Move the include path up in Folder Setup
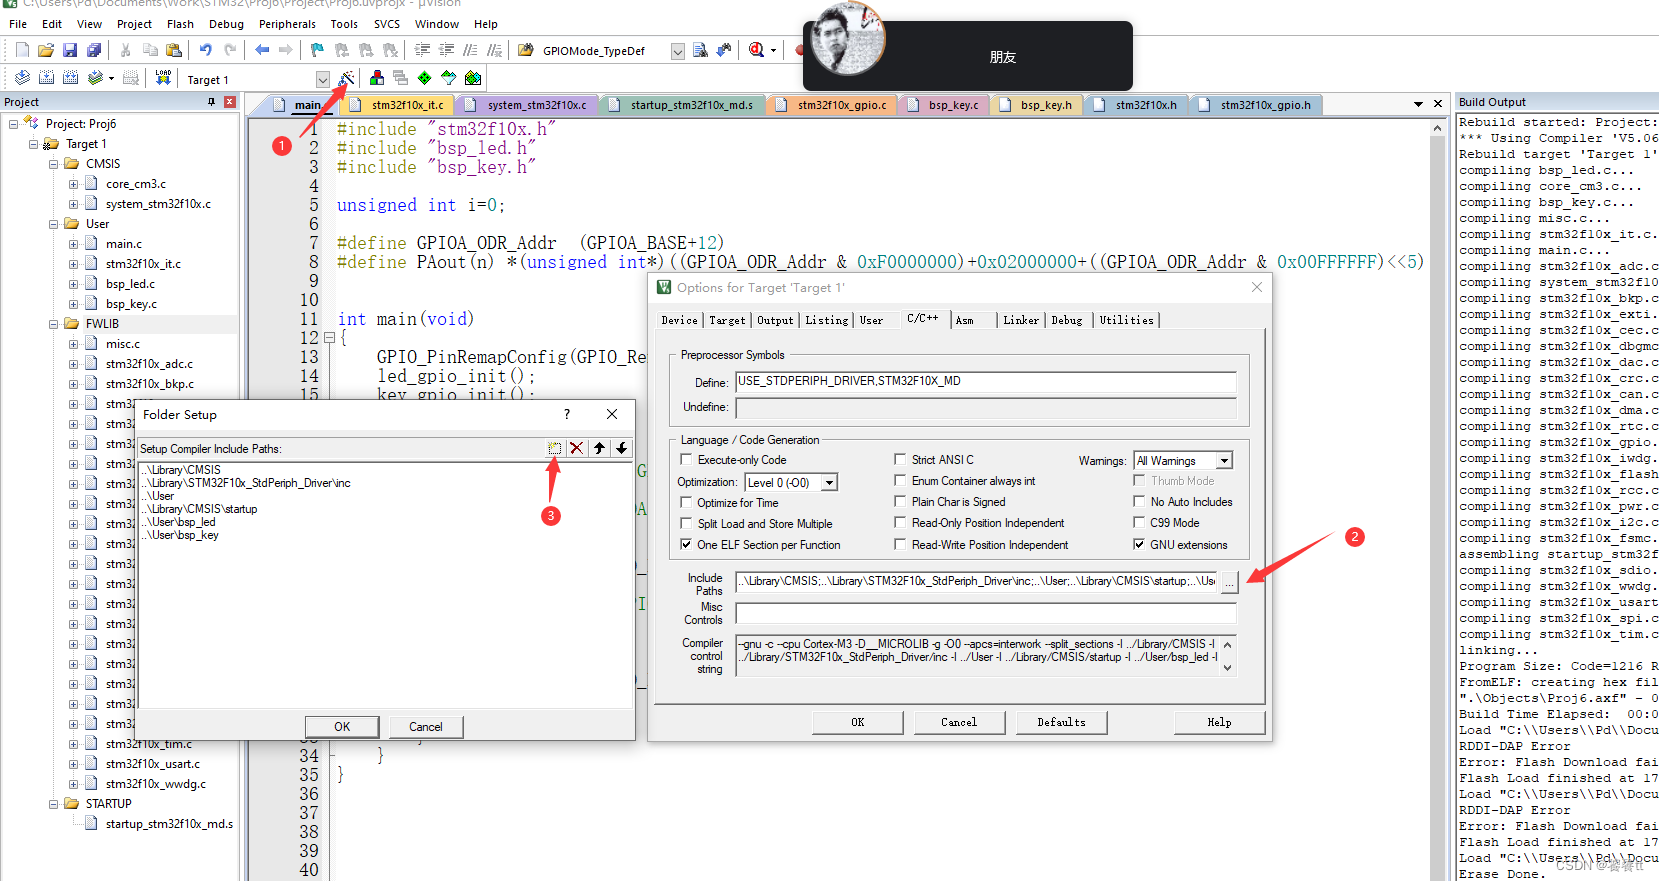The width and height of the screenshot is (1659, 881). [599, 448]
